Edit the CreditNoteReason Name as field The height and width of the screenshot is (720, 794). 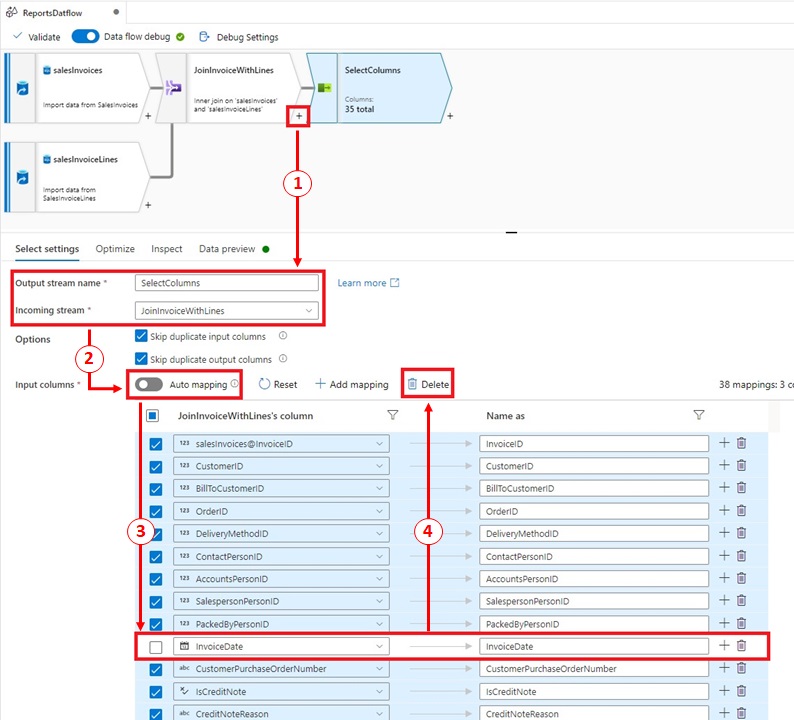click(x=593, y=713)
